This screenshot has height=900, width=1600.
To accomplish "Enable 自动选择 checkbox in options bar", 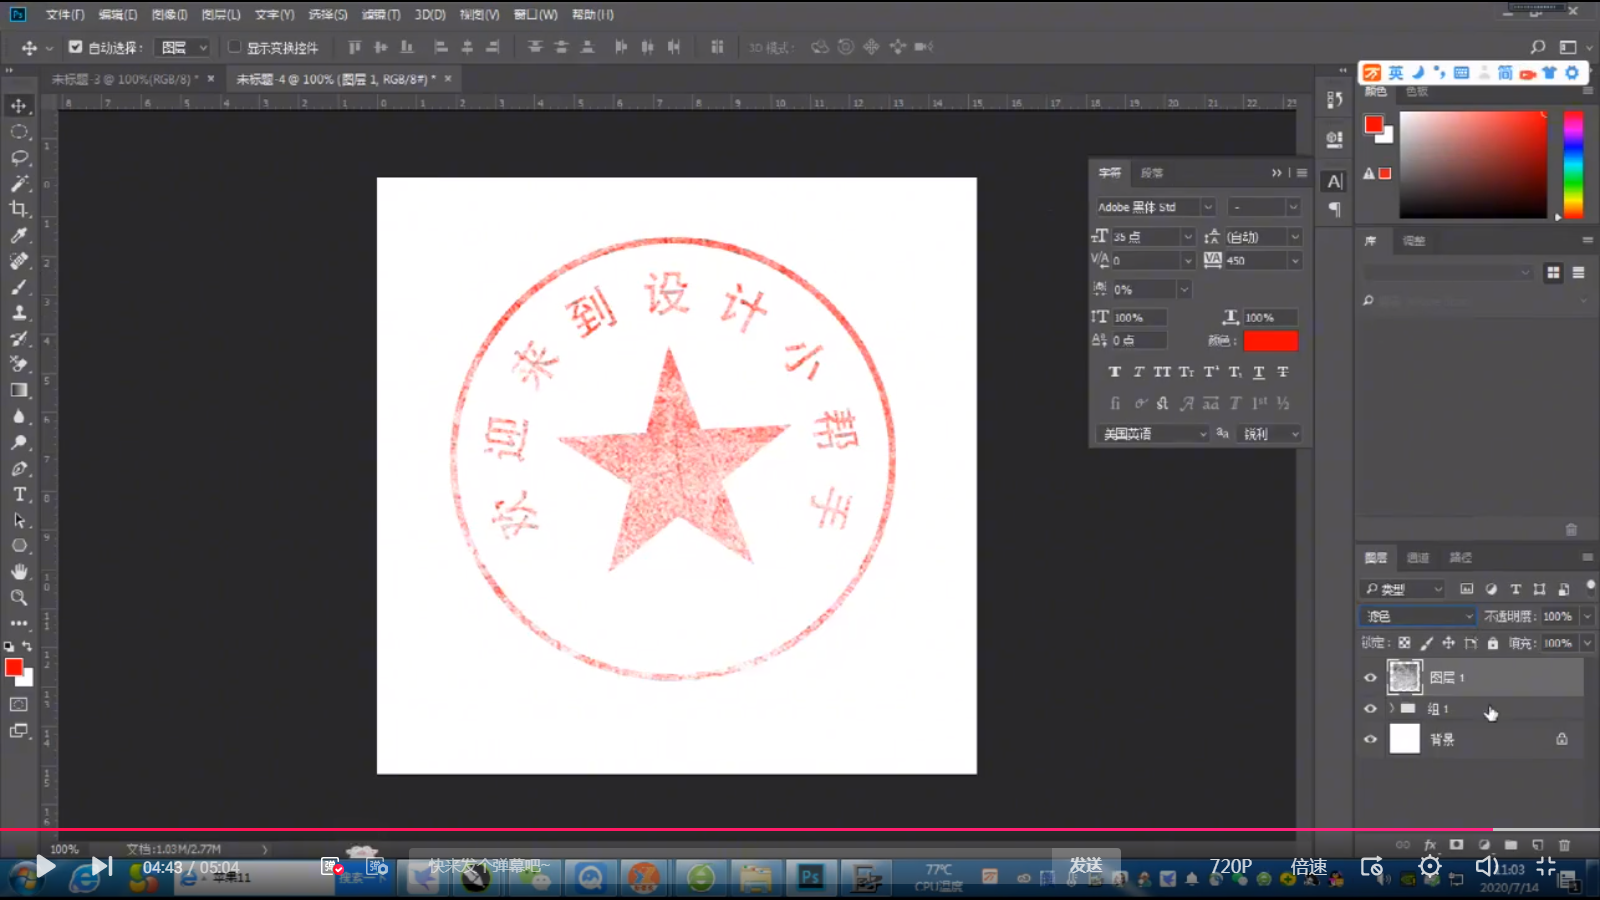I will pyautogui.click(x=75, y=46).
